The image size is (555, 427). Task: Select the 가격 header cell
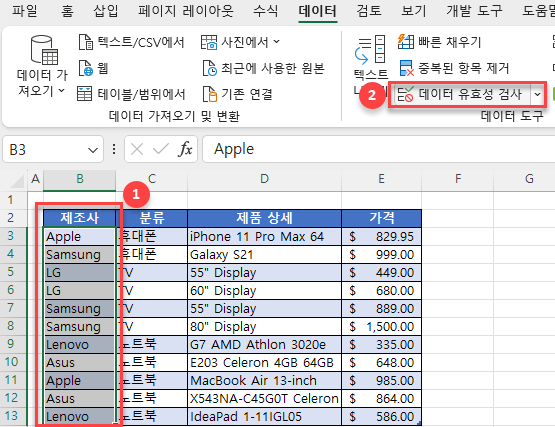pos(382,218)
